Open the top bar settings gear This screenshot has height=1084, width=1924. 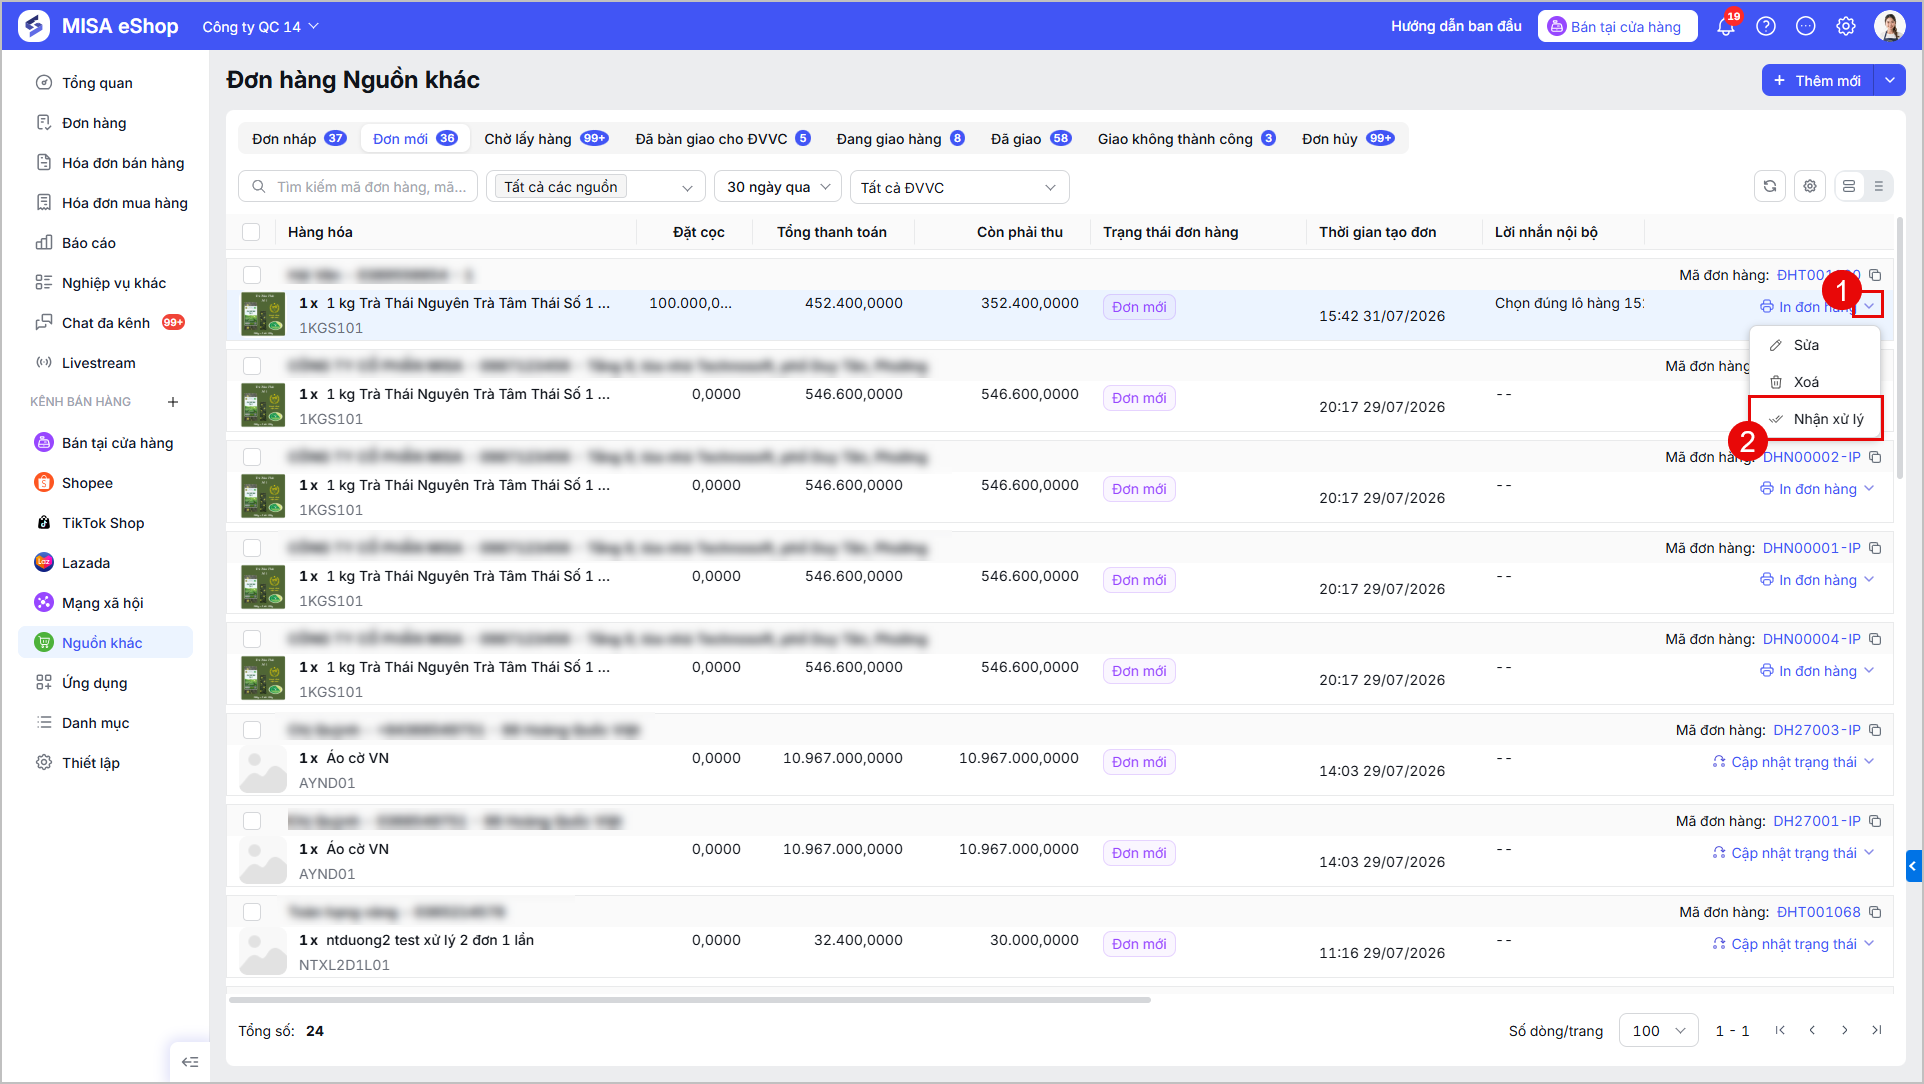pyautogui.click(x=1846, y=26)
